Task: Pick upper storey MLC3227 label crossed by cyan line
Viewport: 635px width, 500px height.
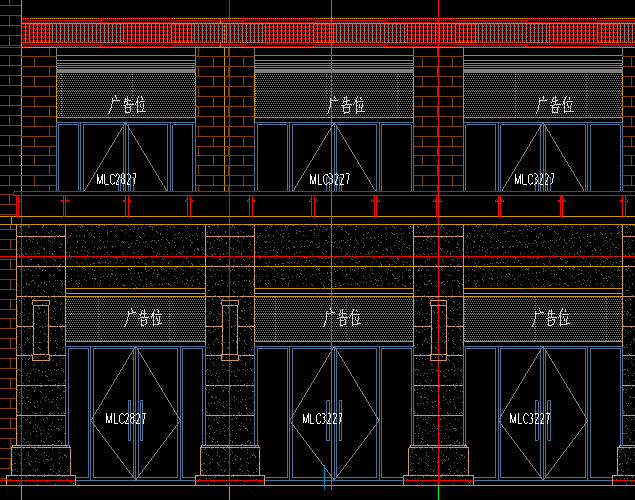Action: tap(330, 179)
